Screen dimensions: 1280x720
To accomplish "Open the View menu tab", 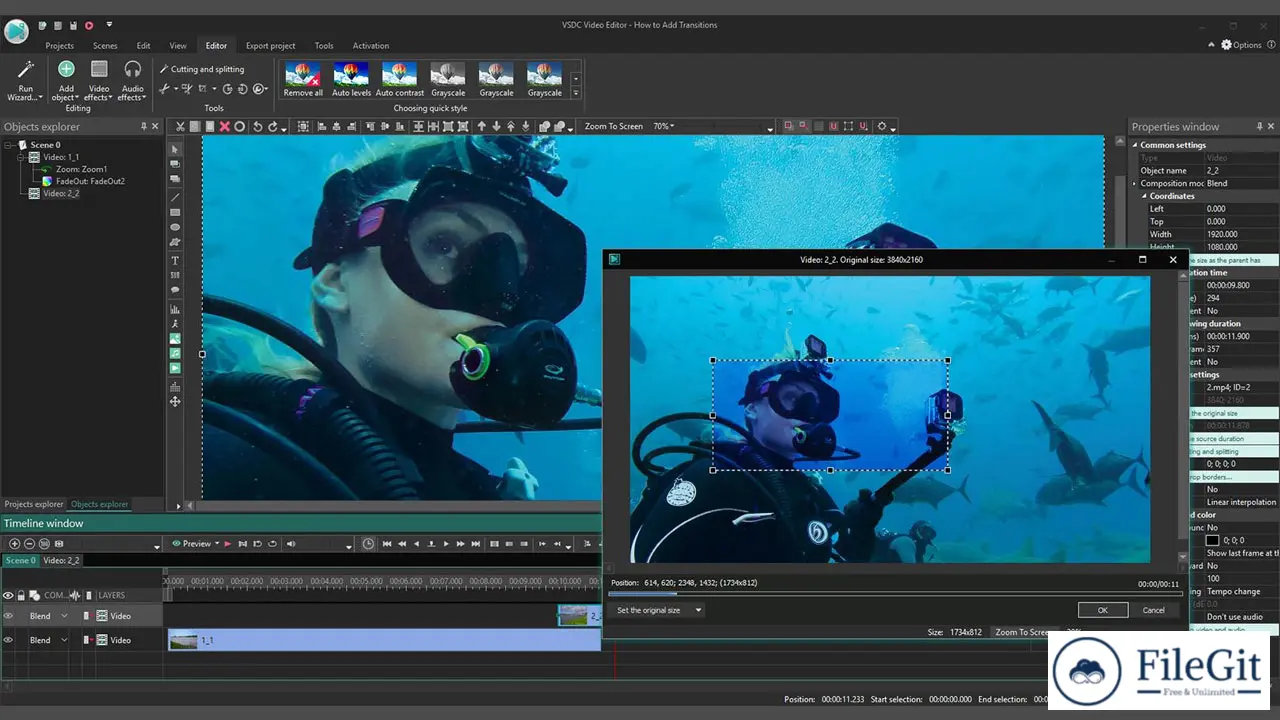I will (178, 46).
